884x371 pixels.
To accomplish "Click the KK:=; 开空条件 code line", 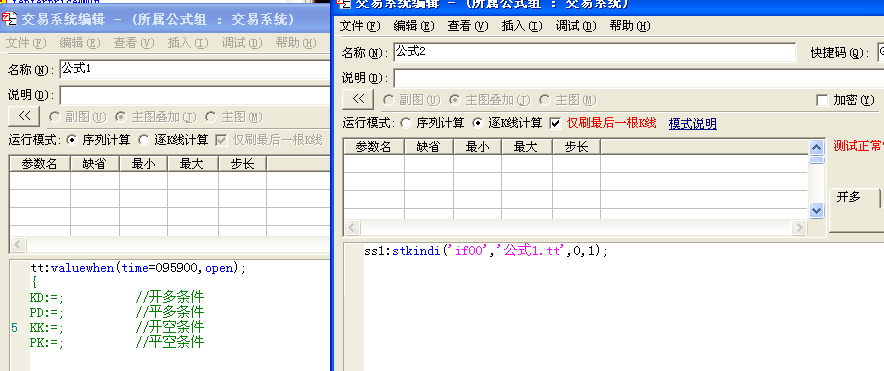I will pyautogui.click(x=117, y=327).
